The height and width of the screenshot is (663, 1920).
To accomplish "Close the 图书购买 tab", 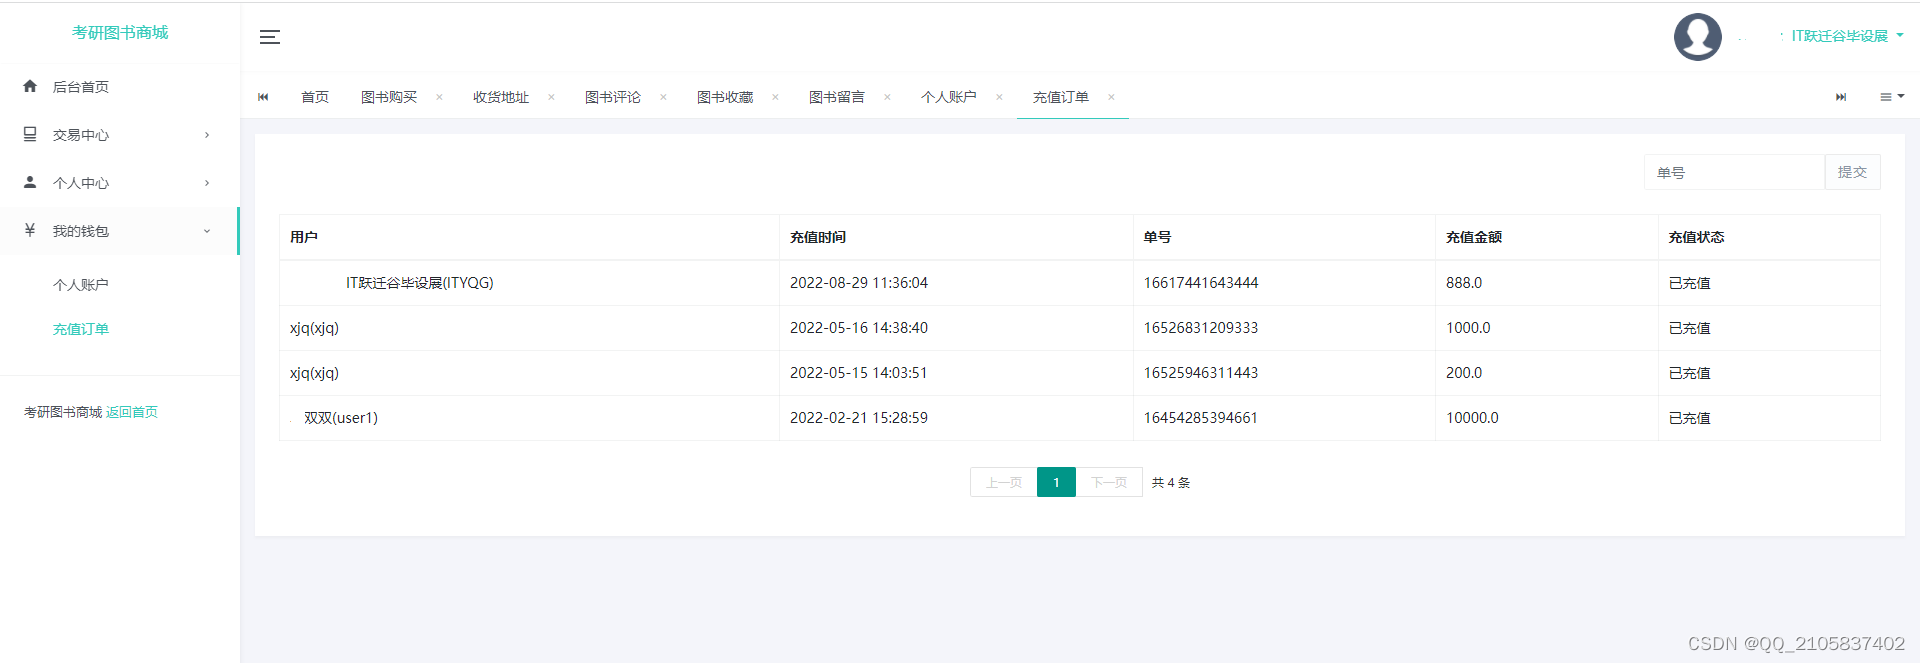I will pyautogui.click(x=439, y=97).
